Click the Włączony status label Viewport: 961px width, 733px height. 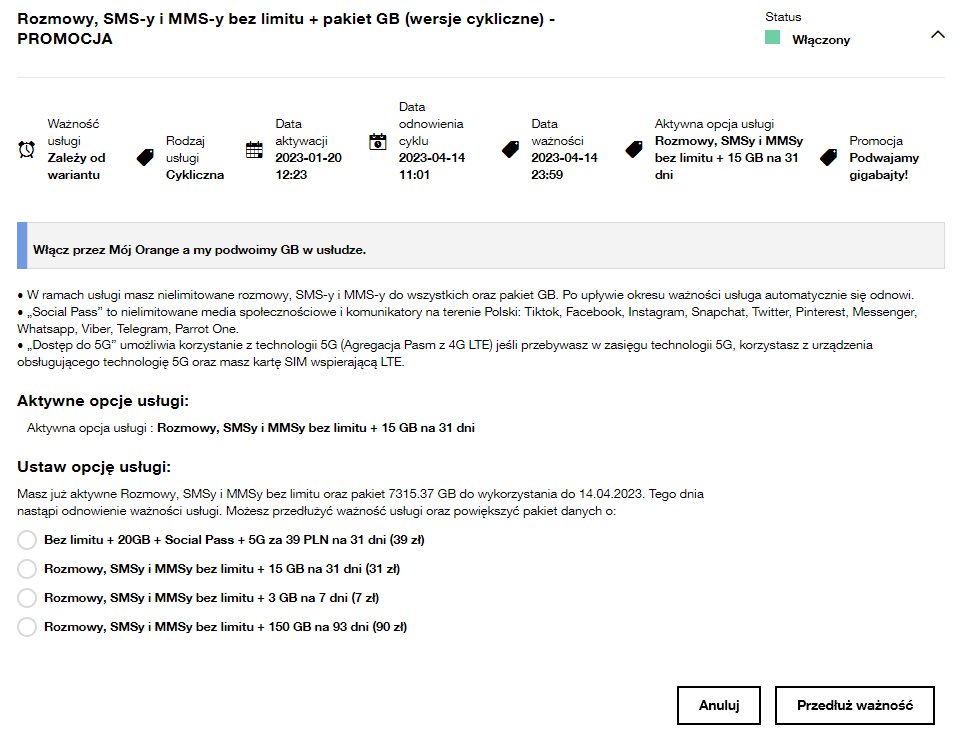pyautogui.click(x=821, y=40)
